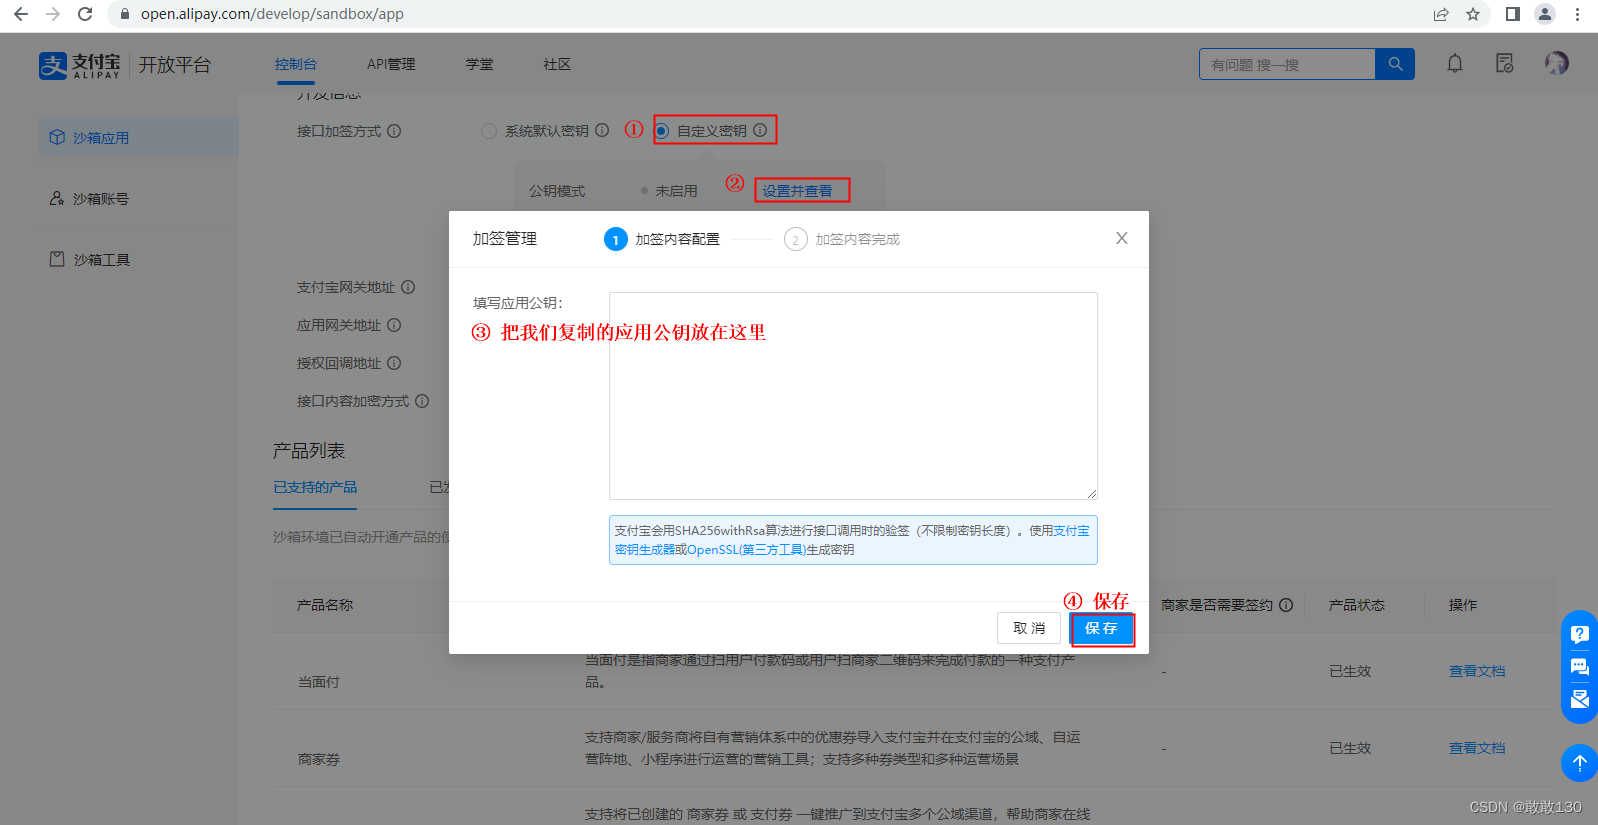The height and width of the screenshot is (825, 1598).
Task: Open the floating help question icon
Action: pyautogui.click(x=1580, y=634)
